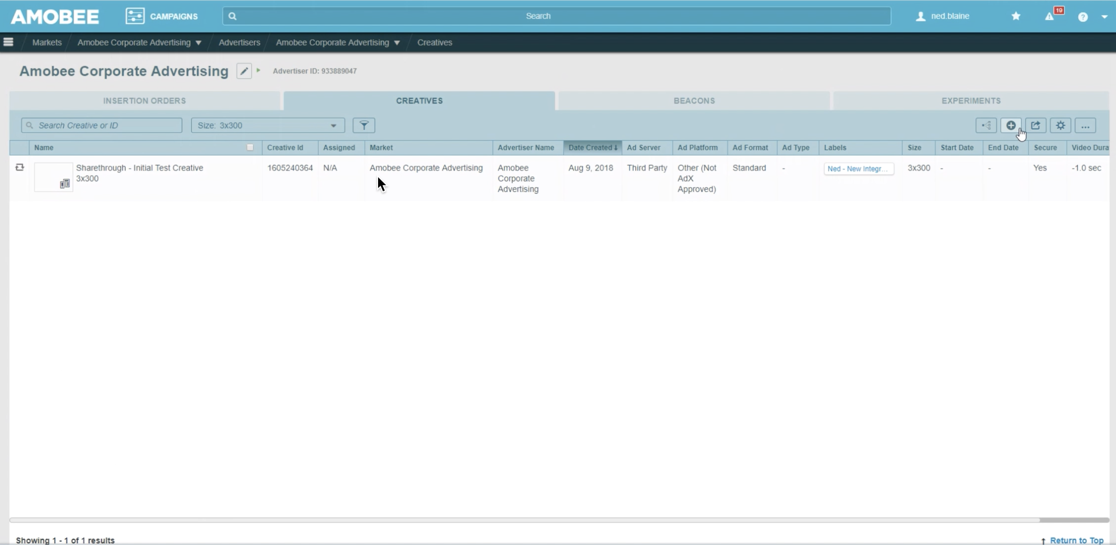Open the favorites star icon

1016,16
